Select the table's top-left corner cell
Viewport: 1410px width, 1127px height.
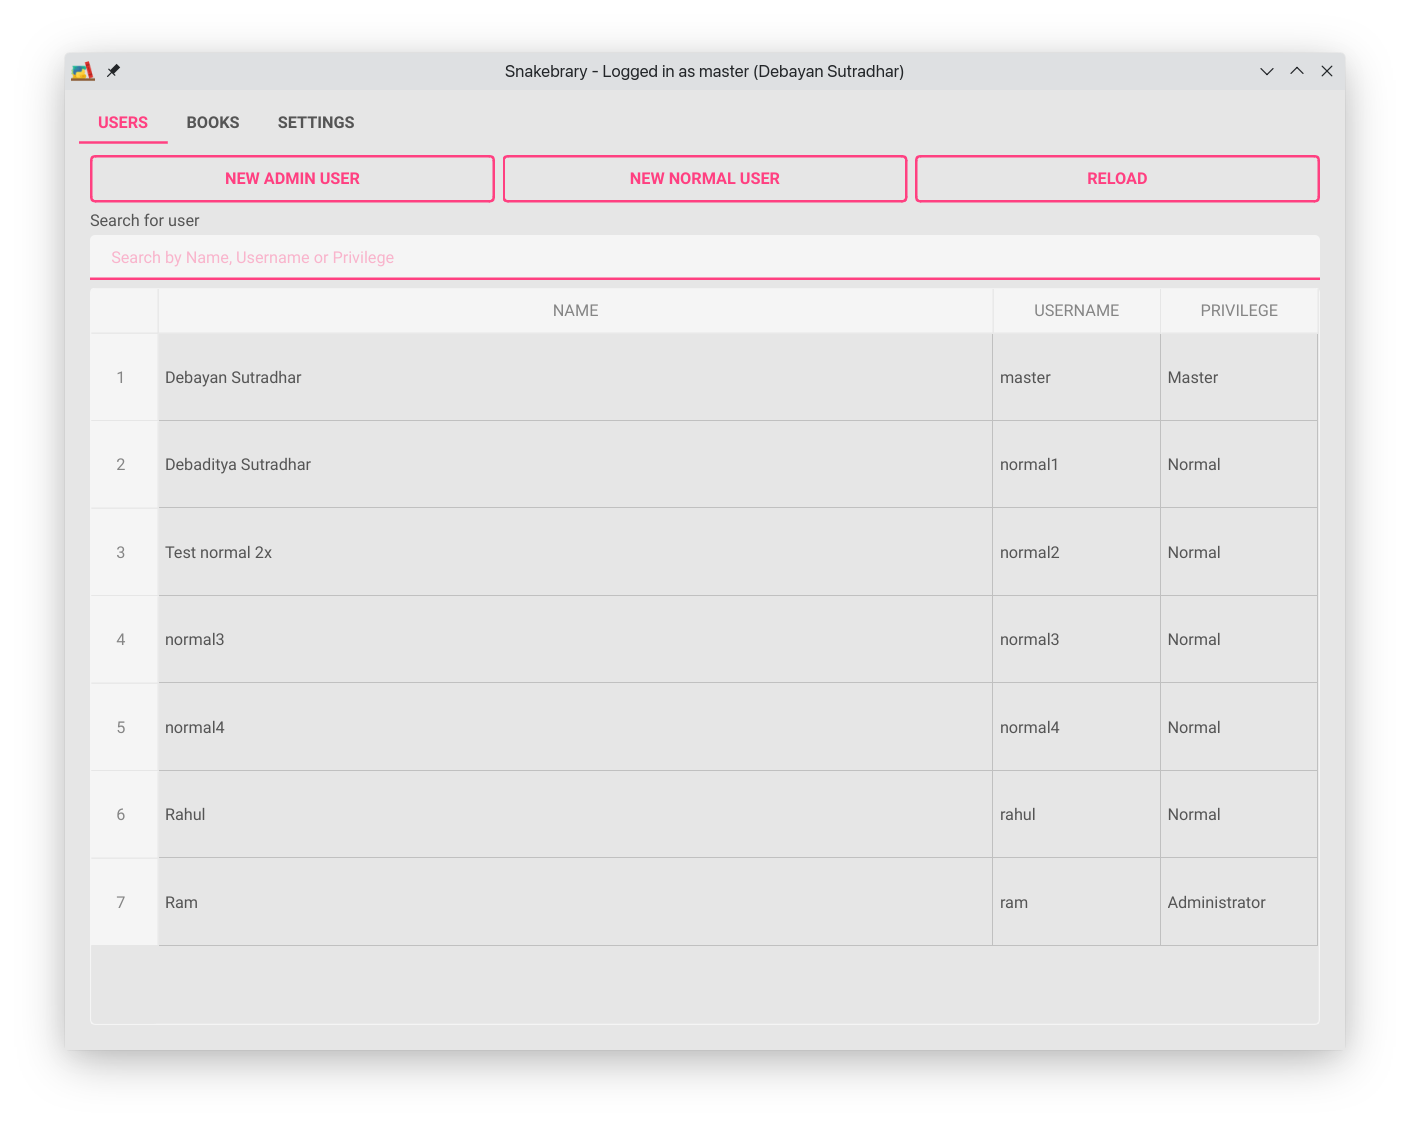coord(124,311)
